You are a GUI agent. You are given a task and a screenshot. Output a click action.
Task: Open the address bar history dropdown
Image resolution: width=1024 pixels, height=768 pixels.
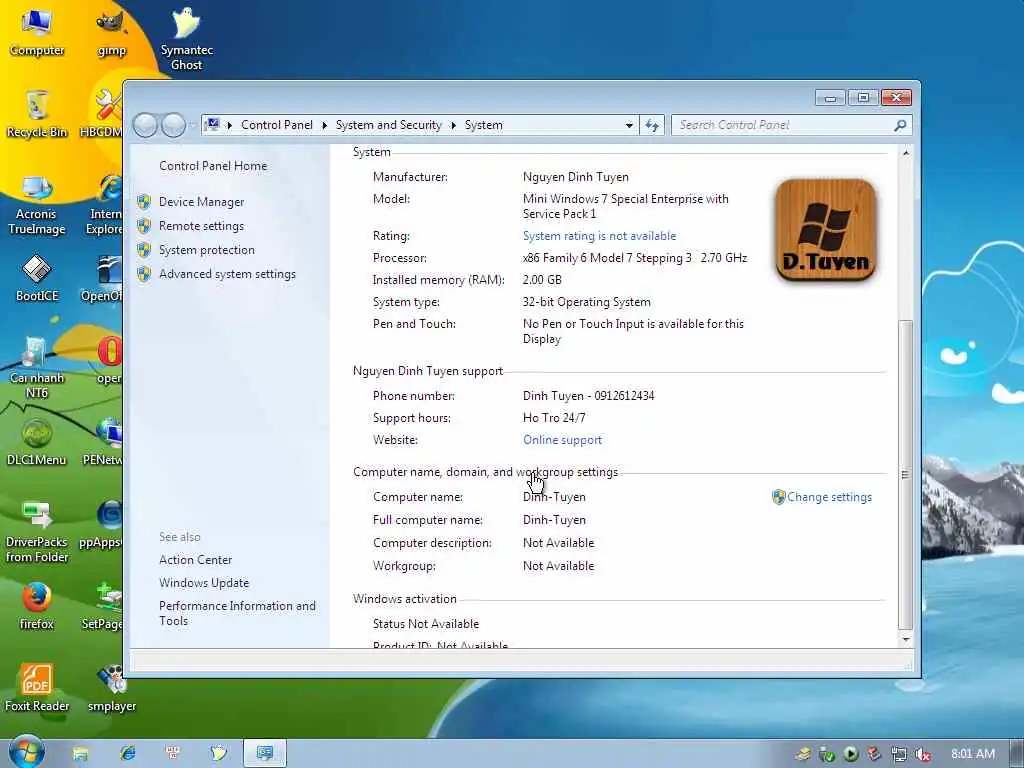(629, 125)
